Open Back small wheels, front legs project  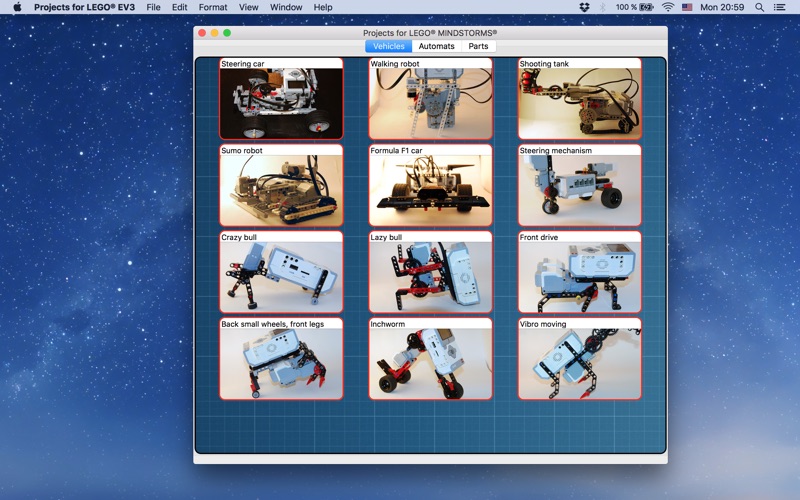(281, 359)
